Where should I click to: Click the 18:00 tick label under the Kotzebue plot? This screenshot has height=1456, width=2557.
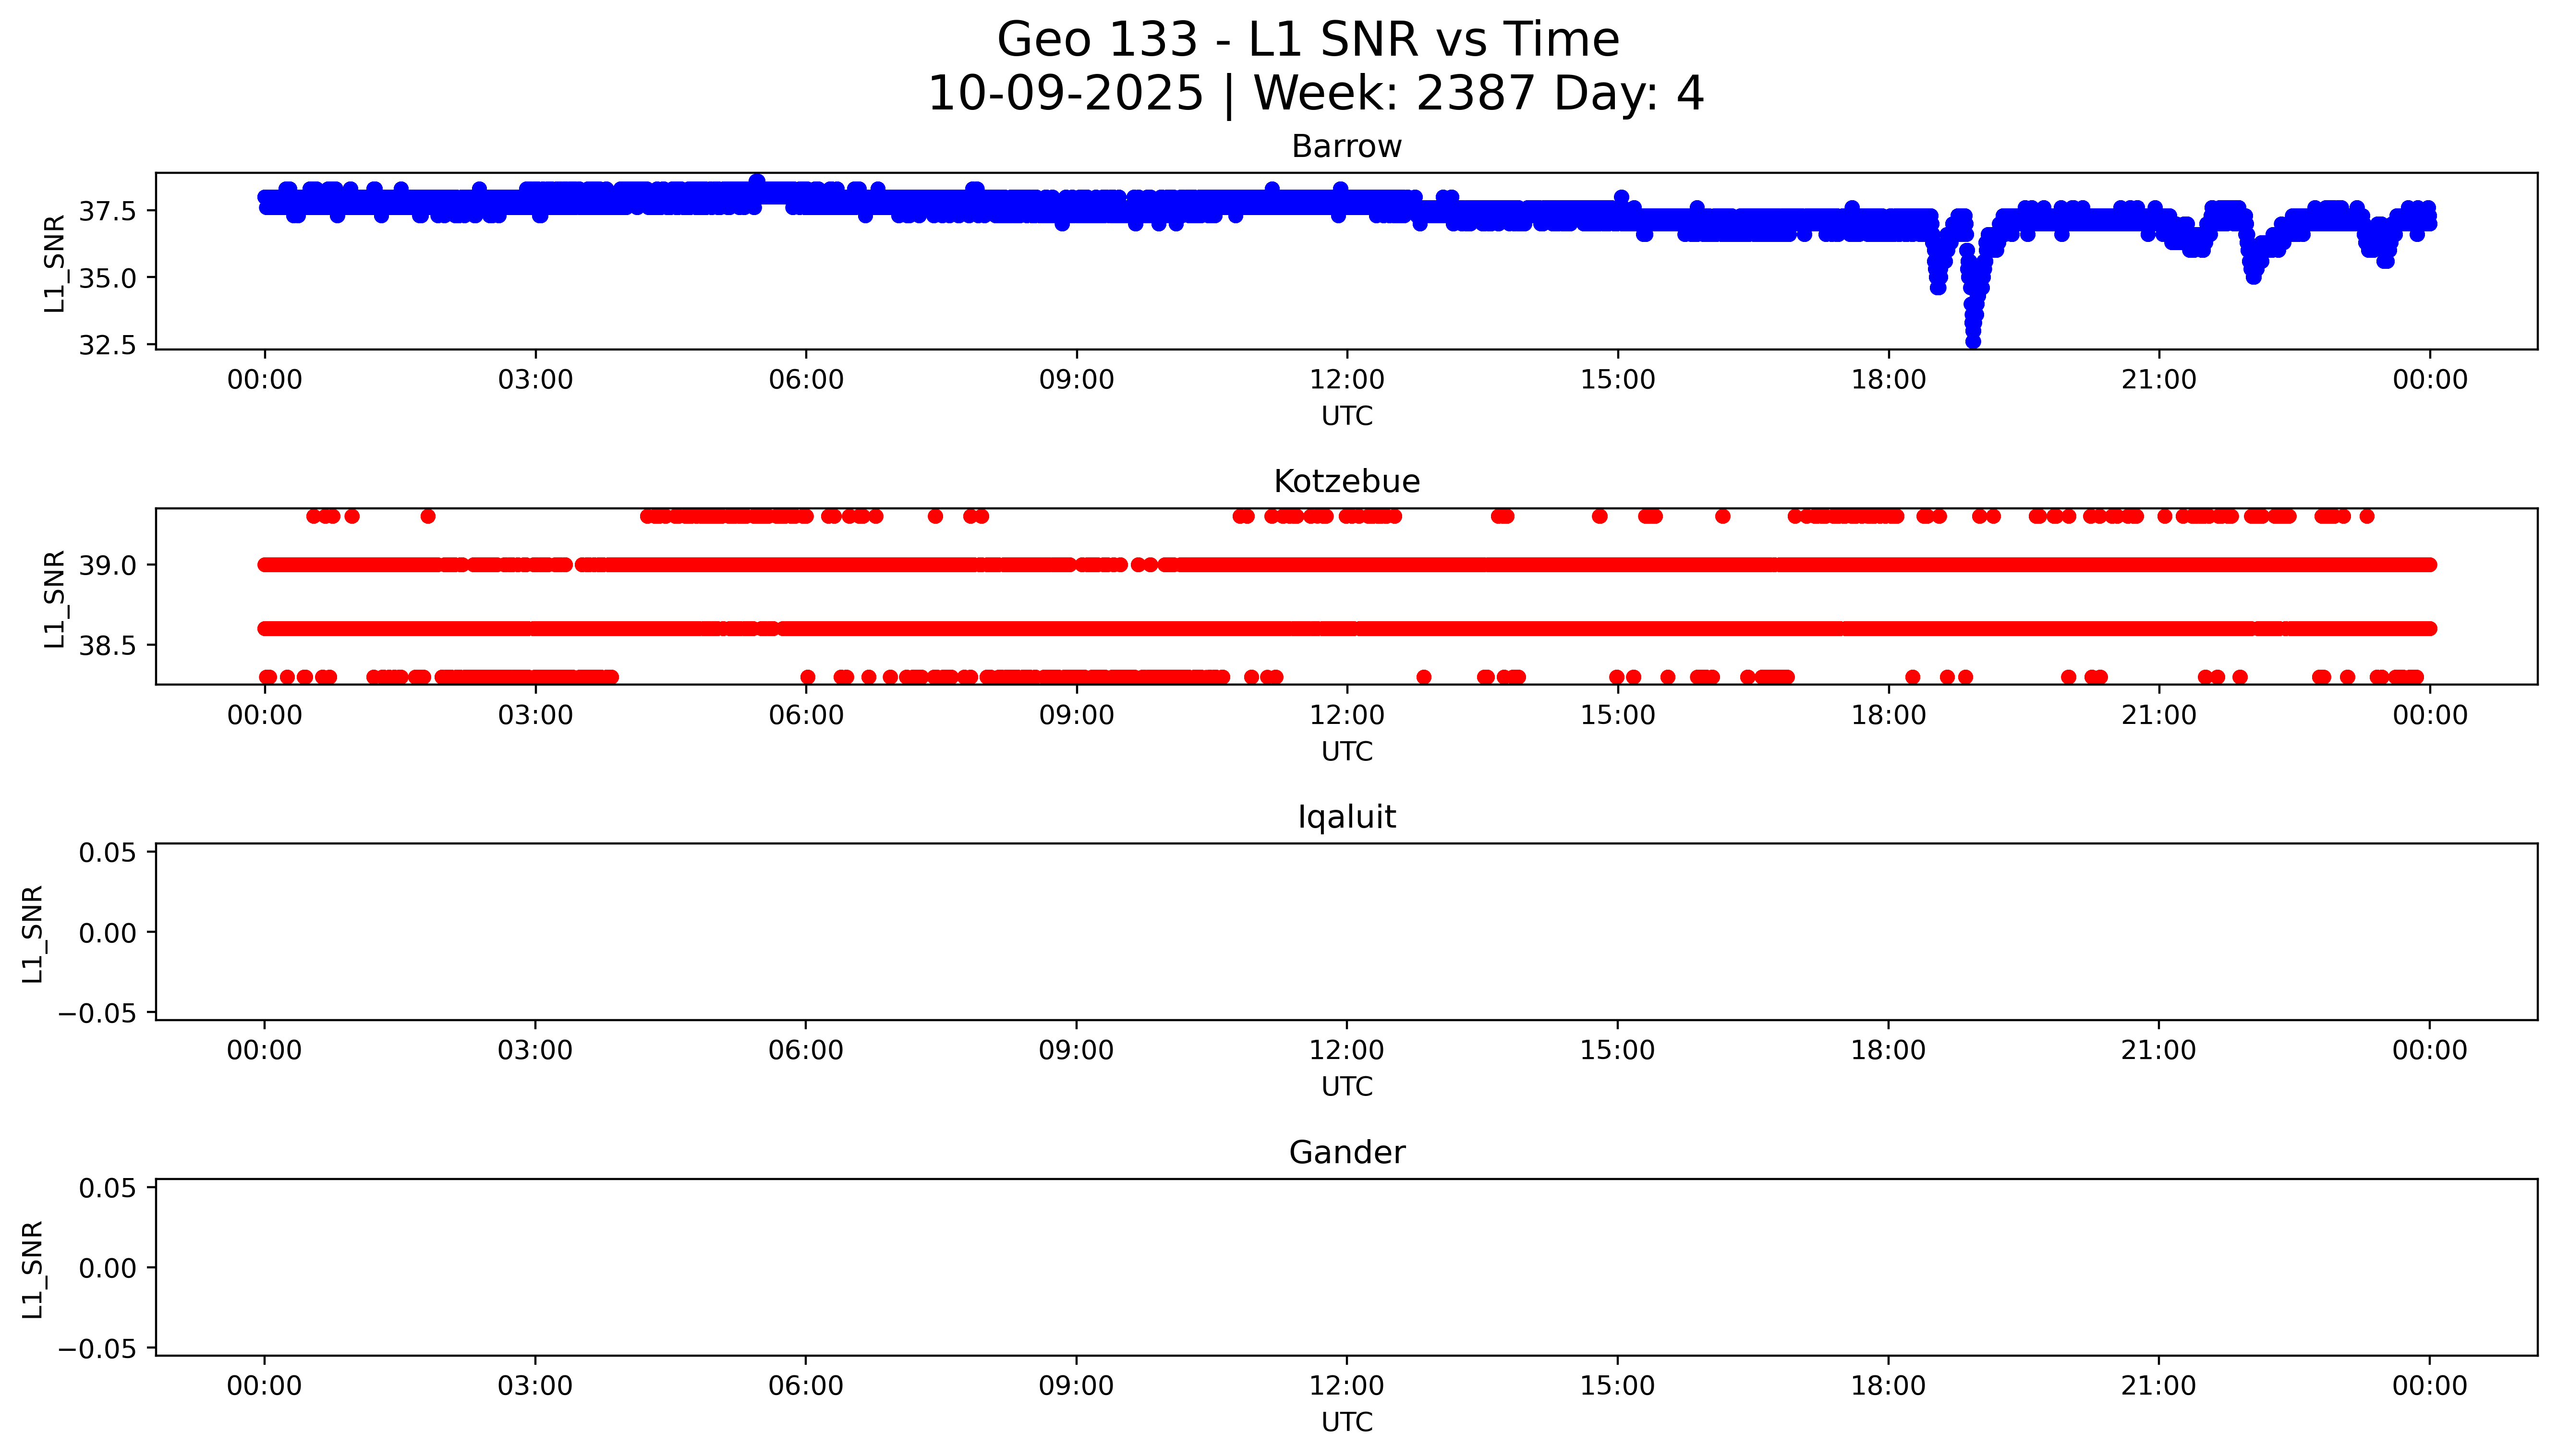point(1888,715)
